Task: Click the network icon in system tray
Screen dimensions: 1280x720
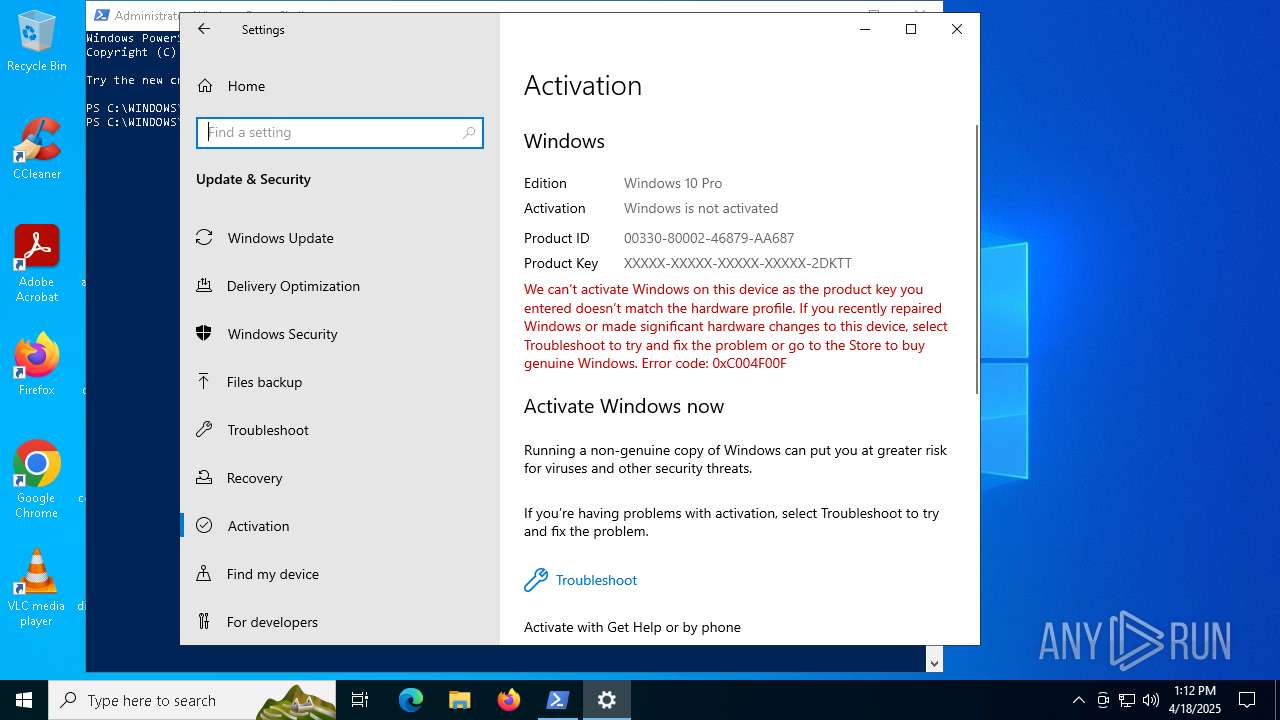Action: click(x=1127, y=700)
